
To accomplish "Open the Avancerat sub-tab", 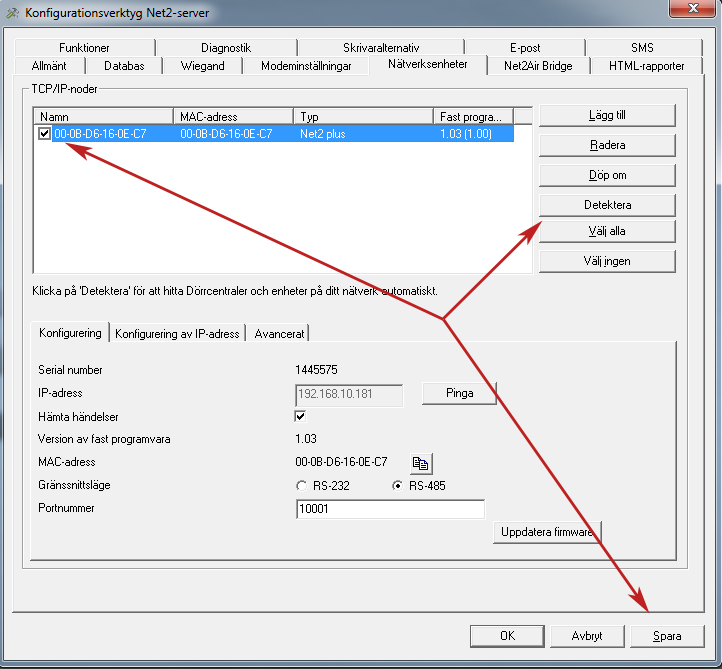I will 279,334.
